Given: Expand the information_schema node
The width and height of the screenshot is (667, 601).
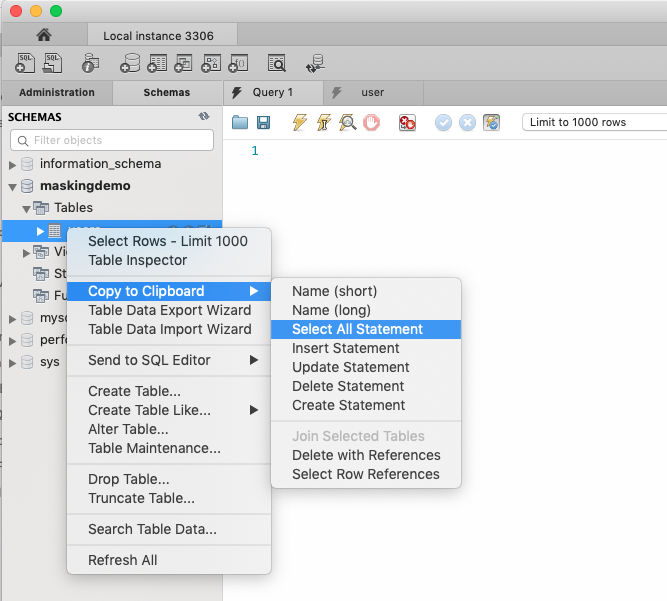Looking at the screenshot, I should pyautogui.click(x=12, y=165).
